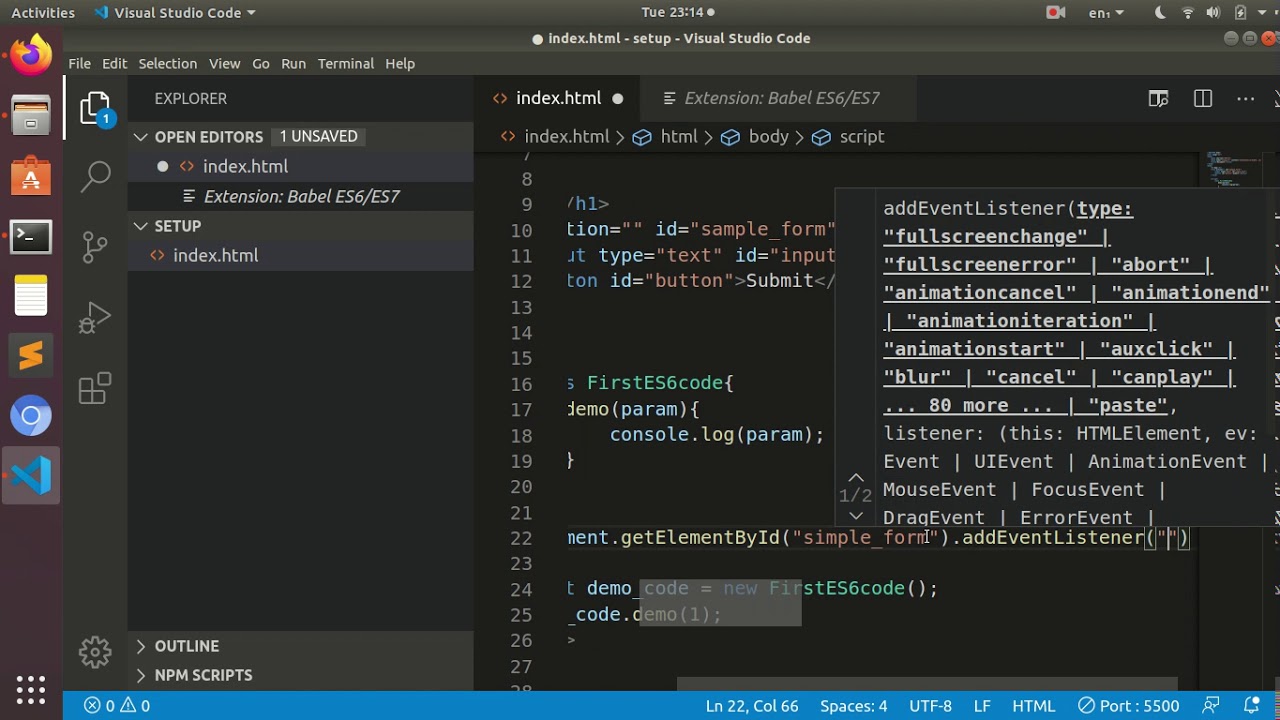Change end of line sequence LF

(982, 706)
